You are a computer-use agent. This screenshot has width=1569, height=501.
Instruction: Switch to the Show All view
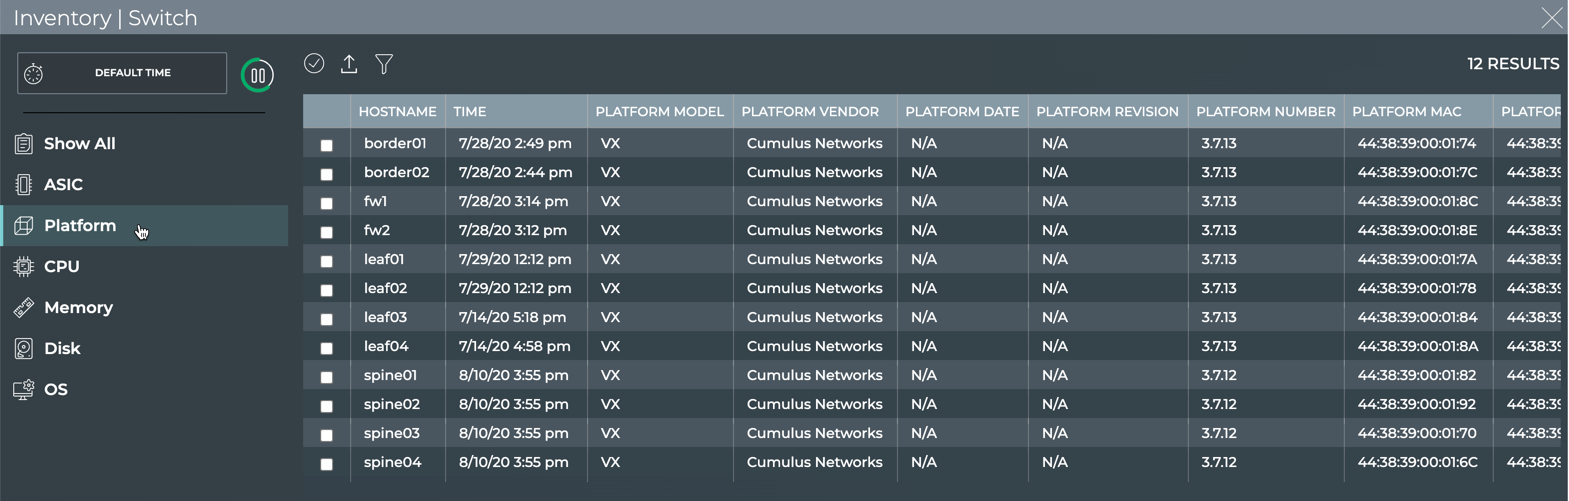point(79,144)
